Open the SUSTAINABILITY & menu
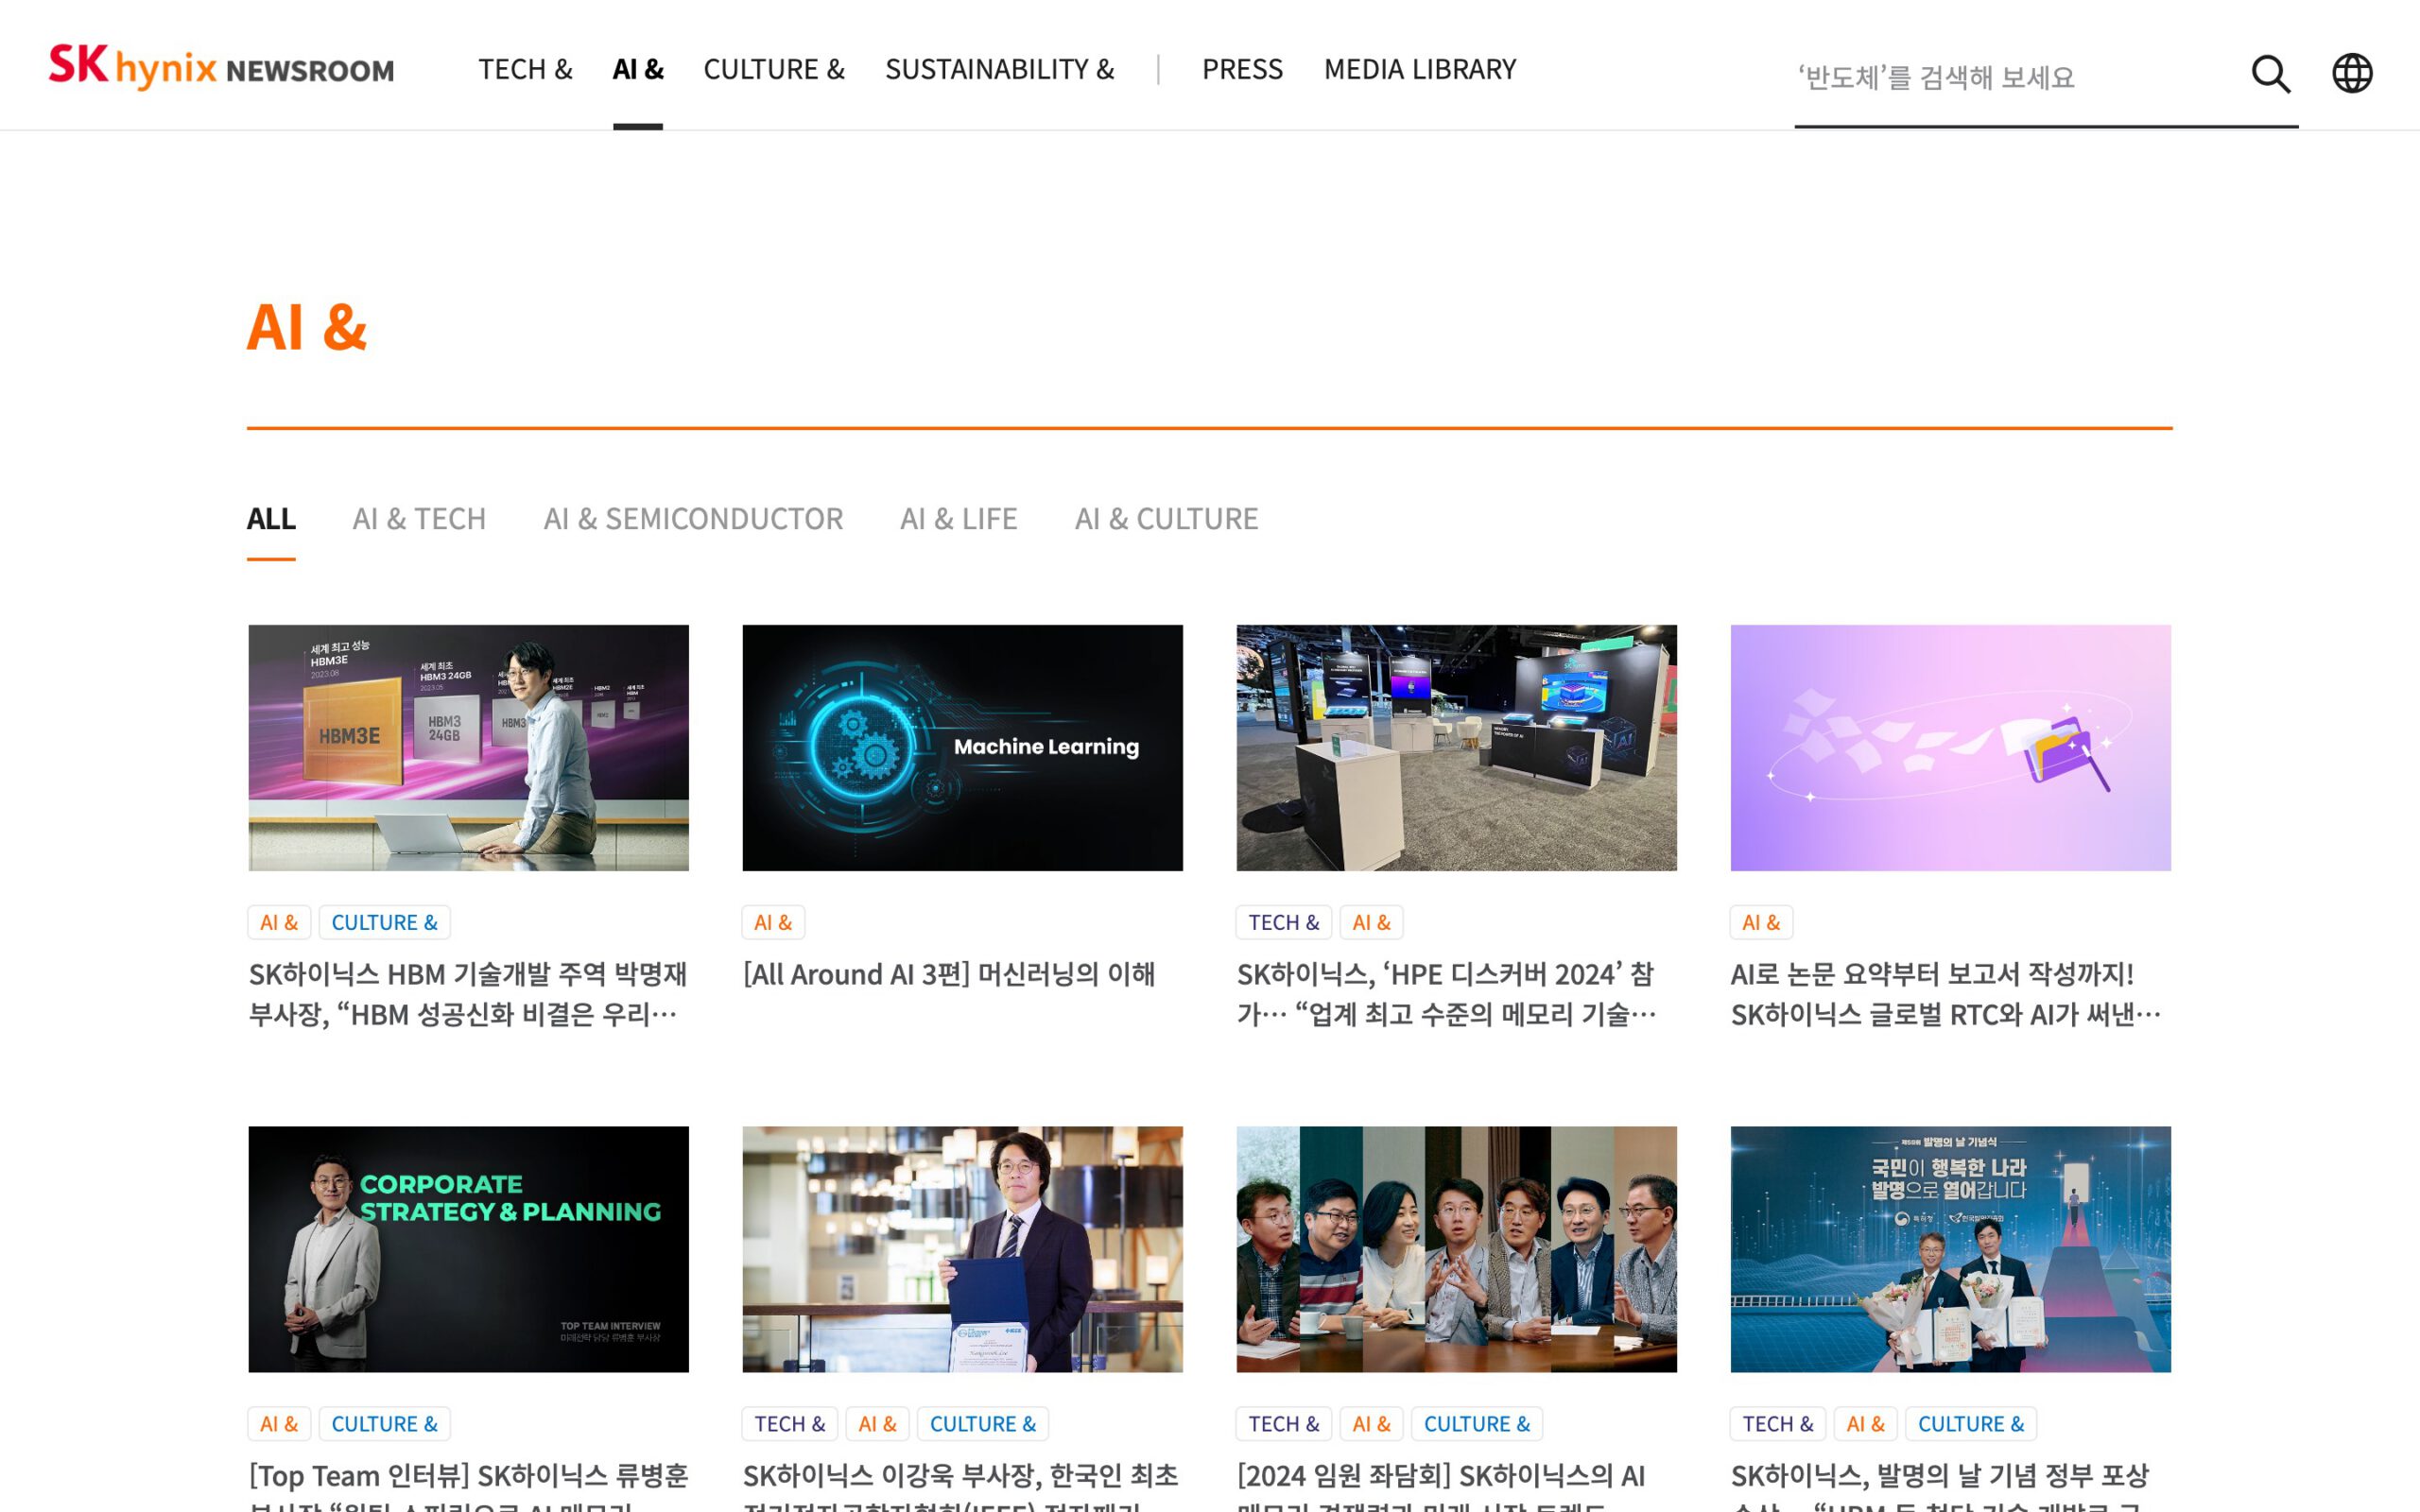 (x=999, y=69)
